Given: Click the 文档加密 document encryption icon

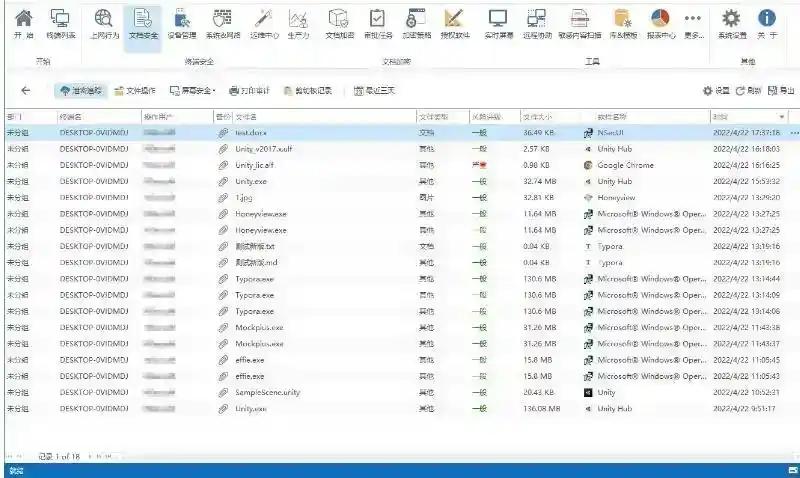Looking at the screenshot, I should coord(339,24).
